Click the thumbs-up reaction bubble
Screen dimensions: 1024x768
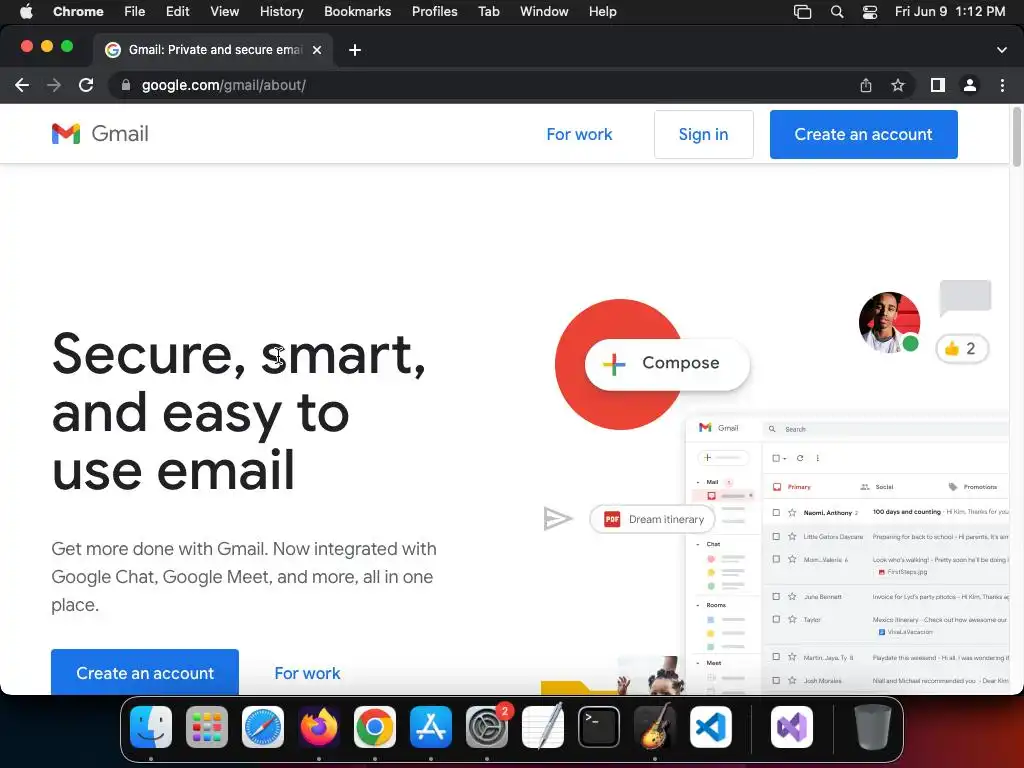(962, 349)
